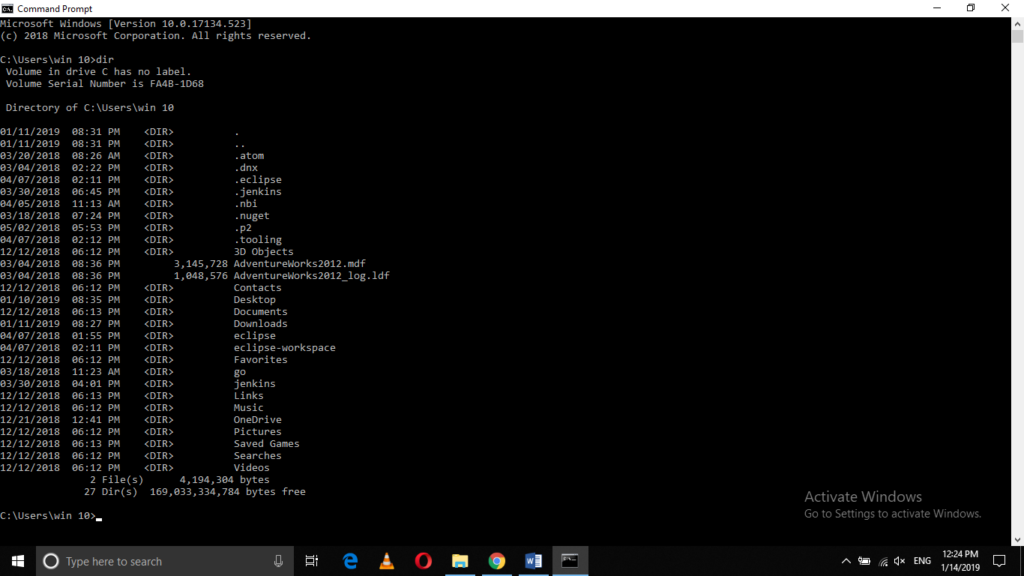This screenshot has height=576, width=1024.
Task: Open the Start menu
Action: [17, 561]
